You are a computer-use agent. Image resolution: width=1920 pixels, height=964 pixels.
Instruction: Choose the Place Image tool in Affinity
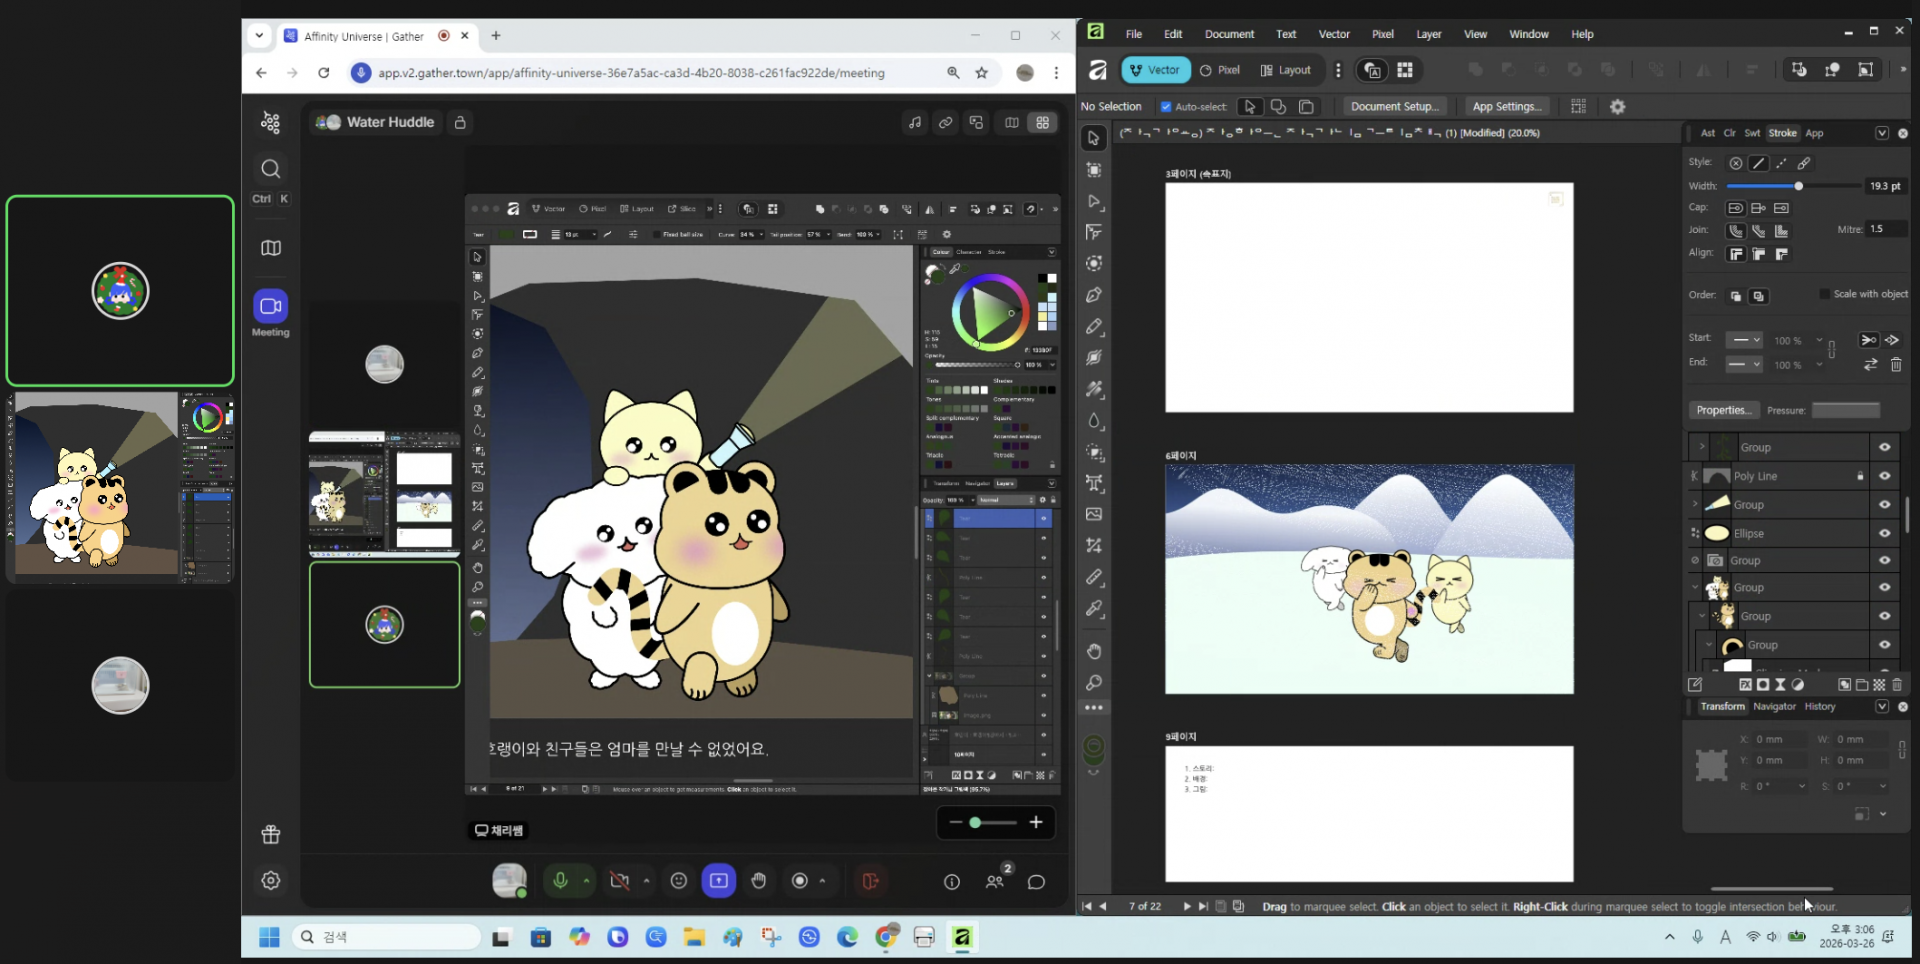(x=1094, y=514)
